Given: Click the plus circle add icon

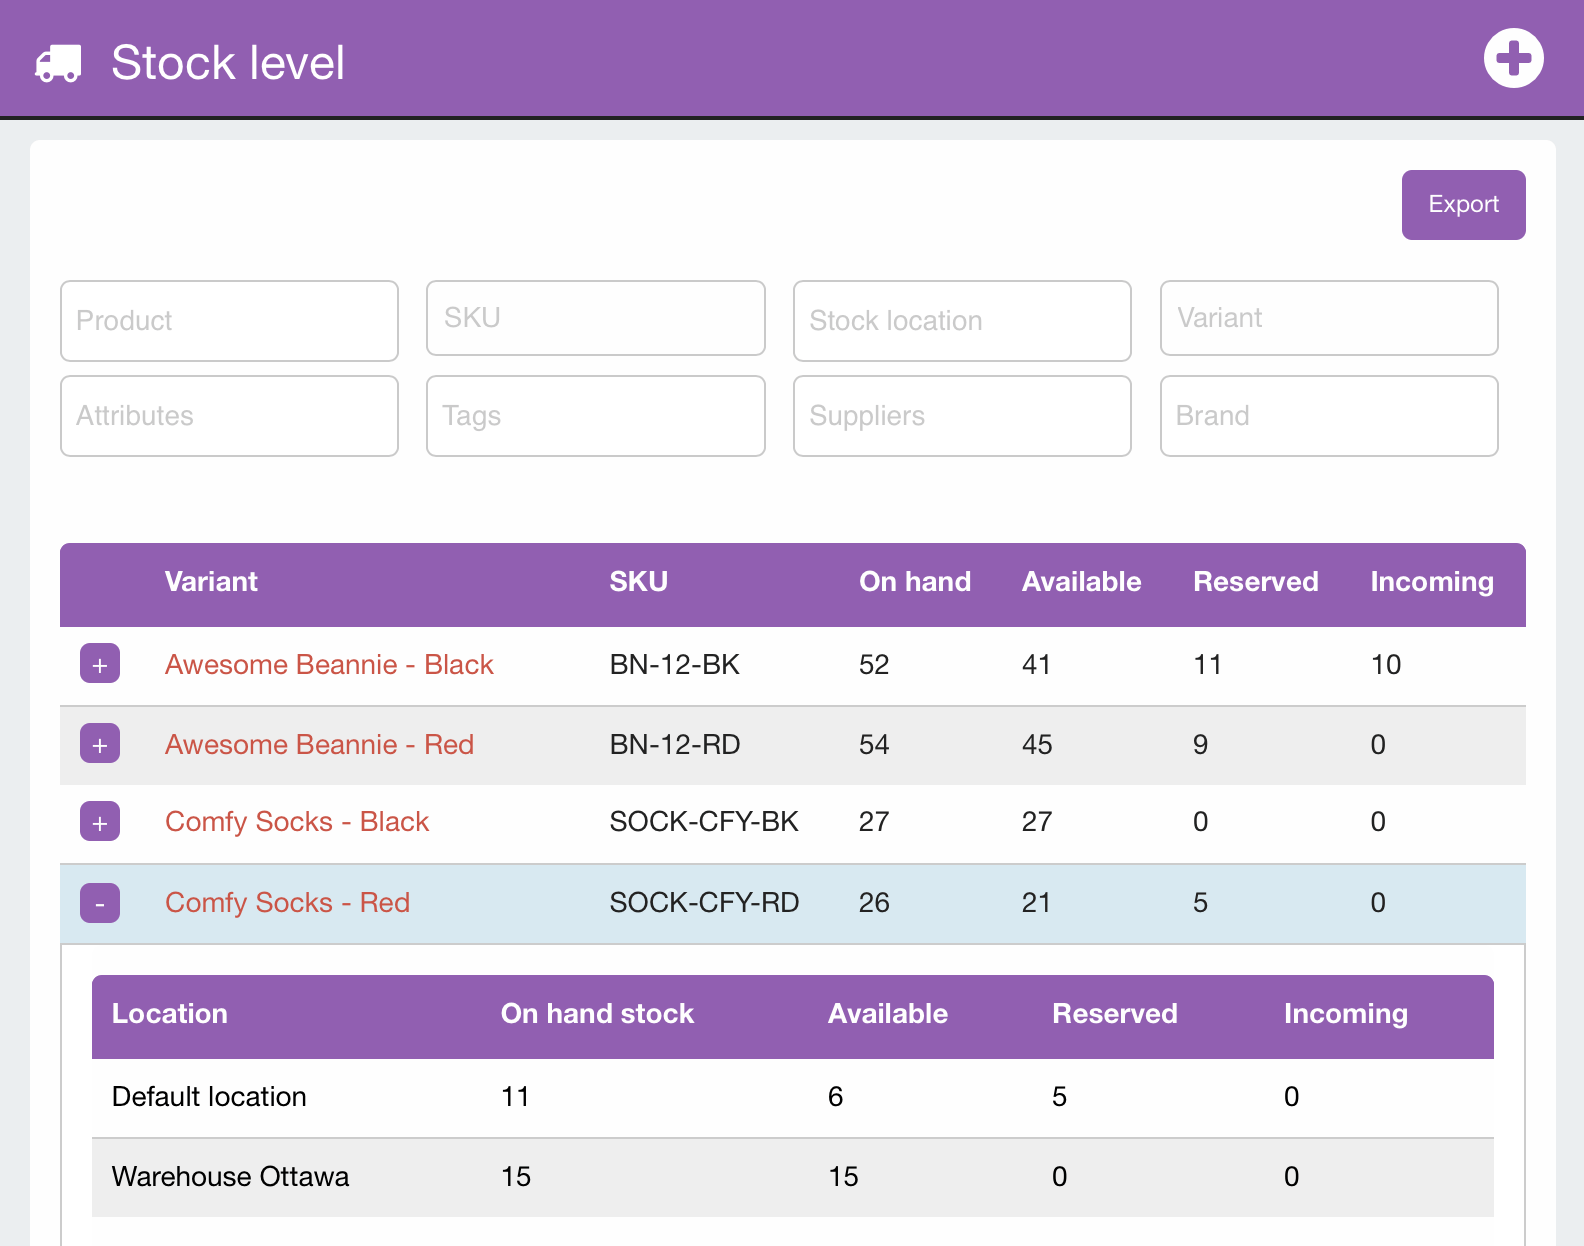Looking at the screenshot, I should pyautogui.click(x=1513, y=58).
